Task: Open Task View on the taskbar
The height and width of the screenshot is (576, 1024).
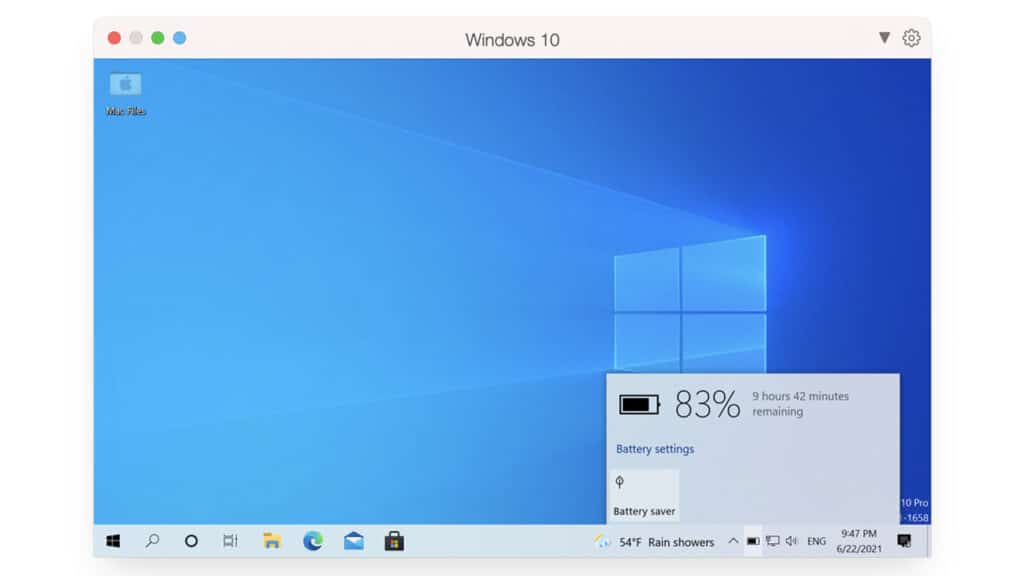Action: tap(230, 541)
